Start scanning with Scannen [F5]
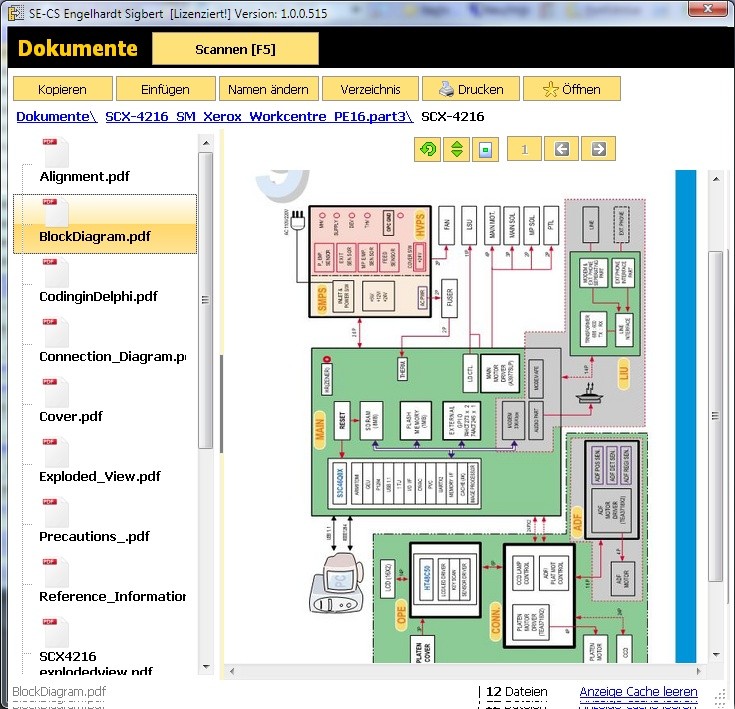Viewport: 735px width, 709px height. (235, 49)
